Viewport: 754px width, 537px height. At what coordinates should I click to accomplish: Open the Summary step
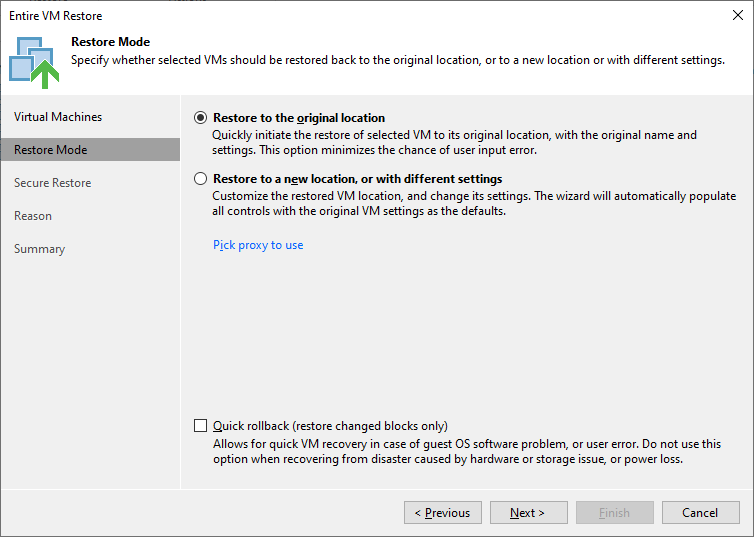(x=39, y=249)
